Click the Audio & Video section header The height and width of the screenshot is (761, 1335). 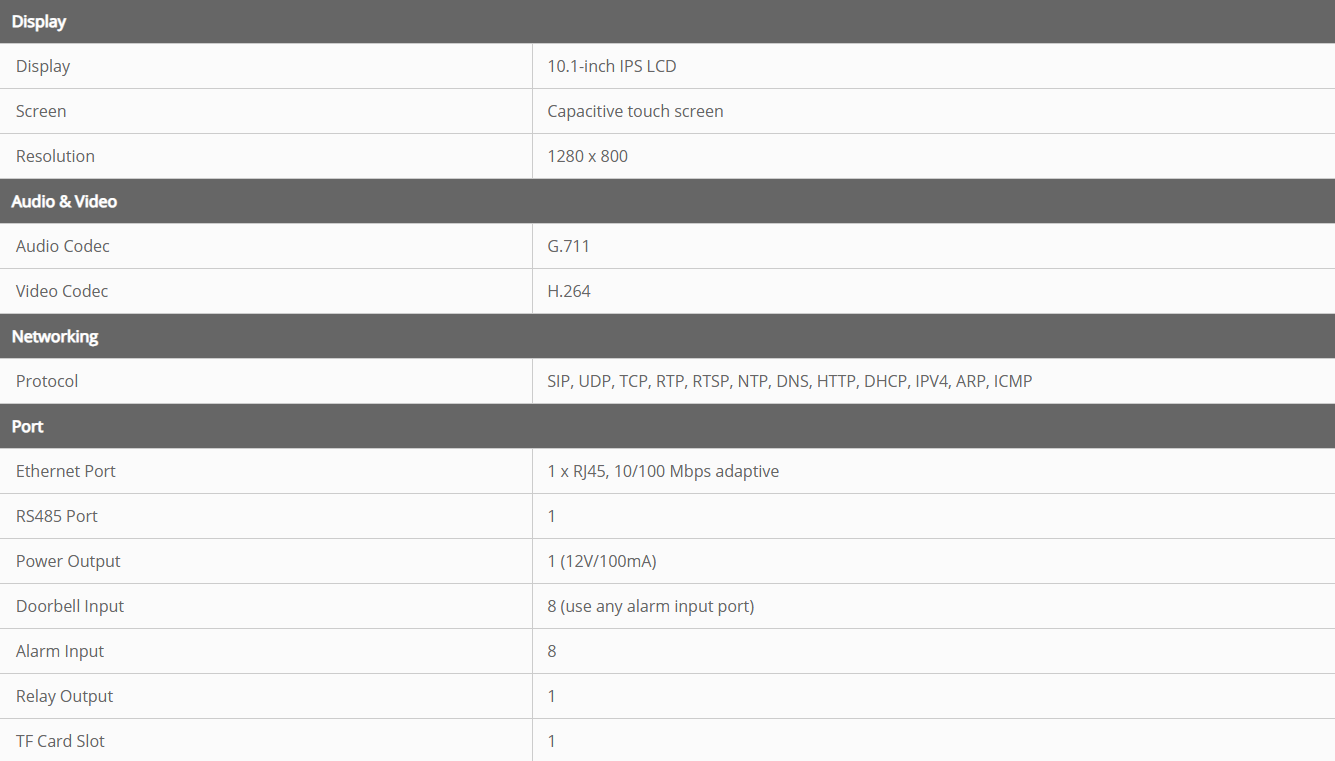64,201
